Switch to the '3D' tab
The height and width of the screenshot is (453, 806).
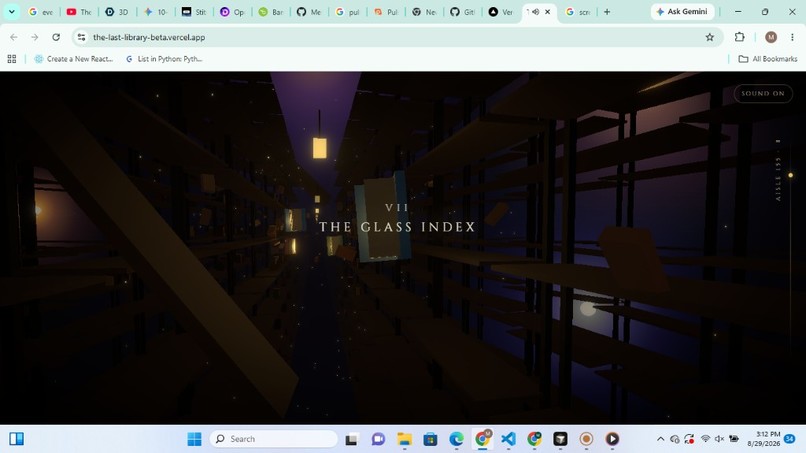(x=117, y=12)
